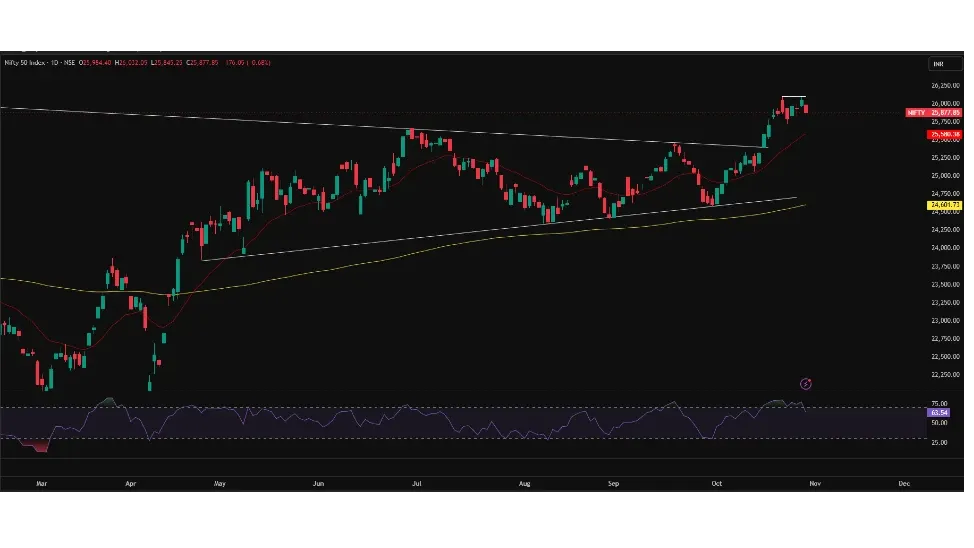Click the open price value O25,984.40
Image resolution: width=974 pixels, height=548 pixels.
click(x=95, y=63)
